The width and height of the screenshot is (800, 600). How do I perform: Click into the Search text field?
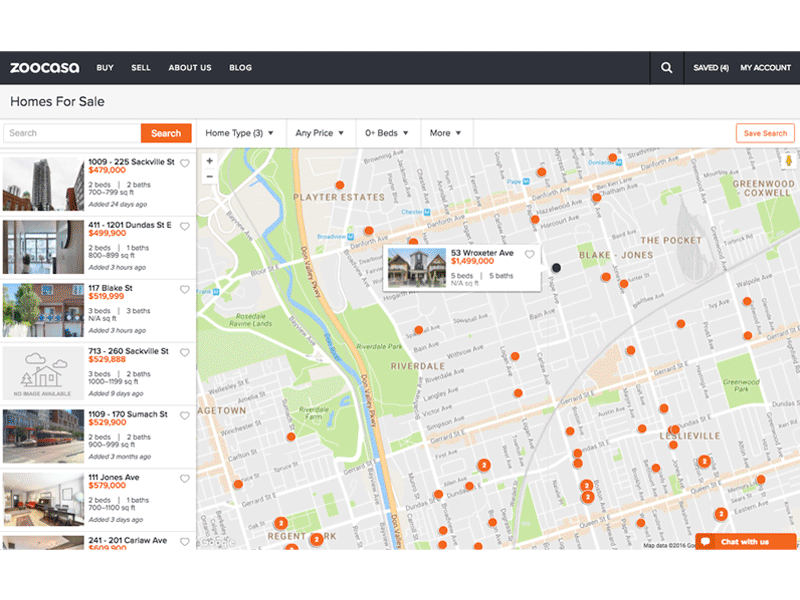tap(71, 133)
